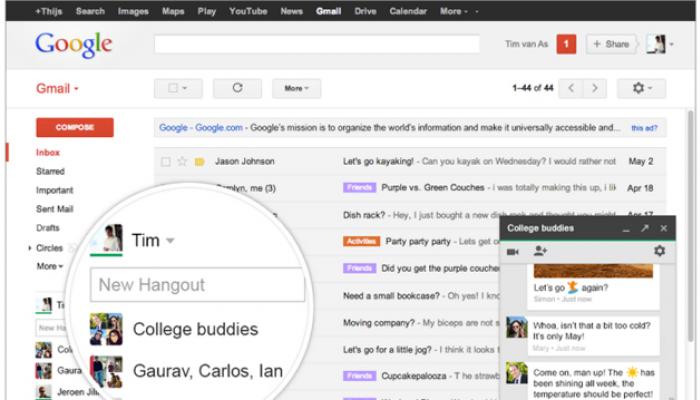Add people to College buddies chat
The height and width of the screenshot is (400, 700).
click(540, 251)
